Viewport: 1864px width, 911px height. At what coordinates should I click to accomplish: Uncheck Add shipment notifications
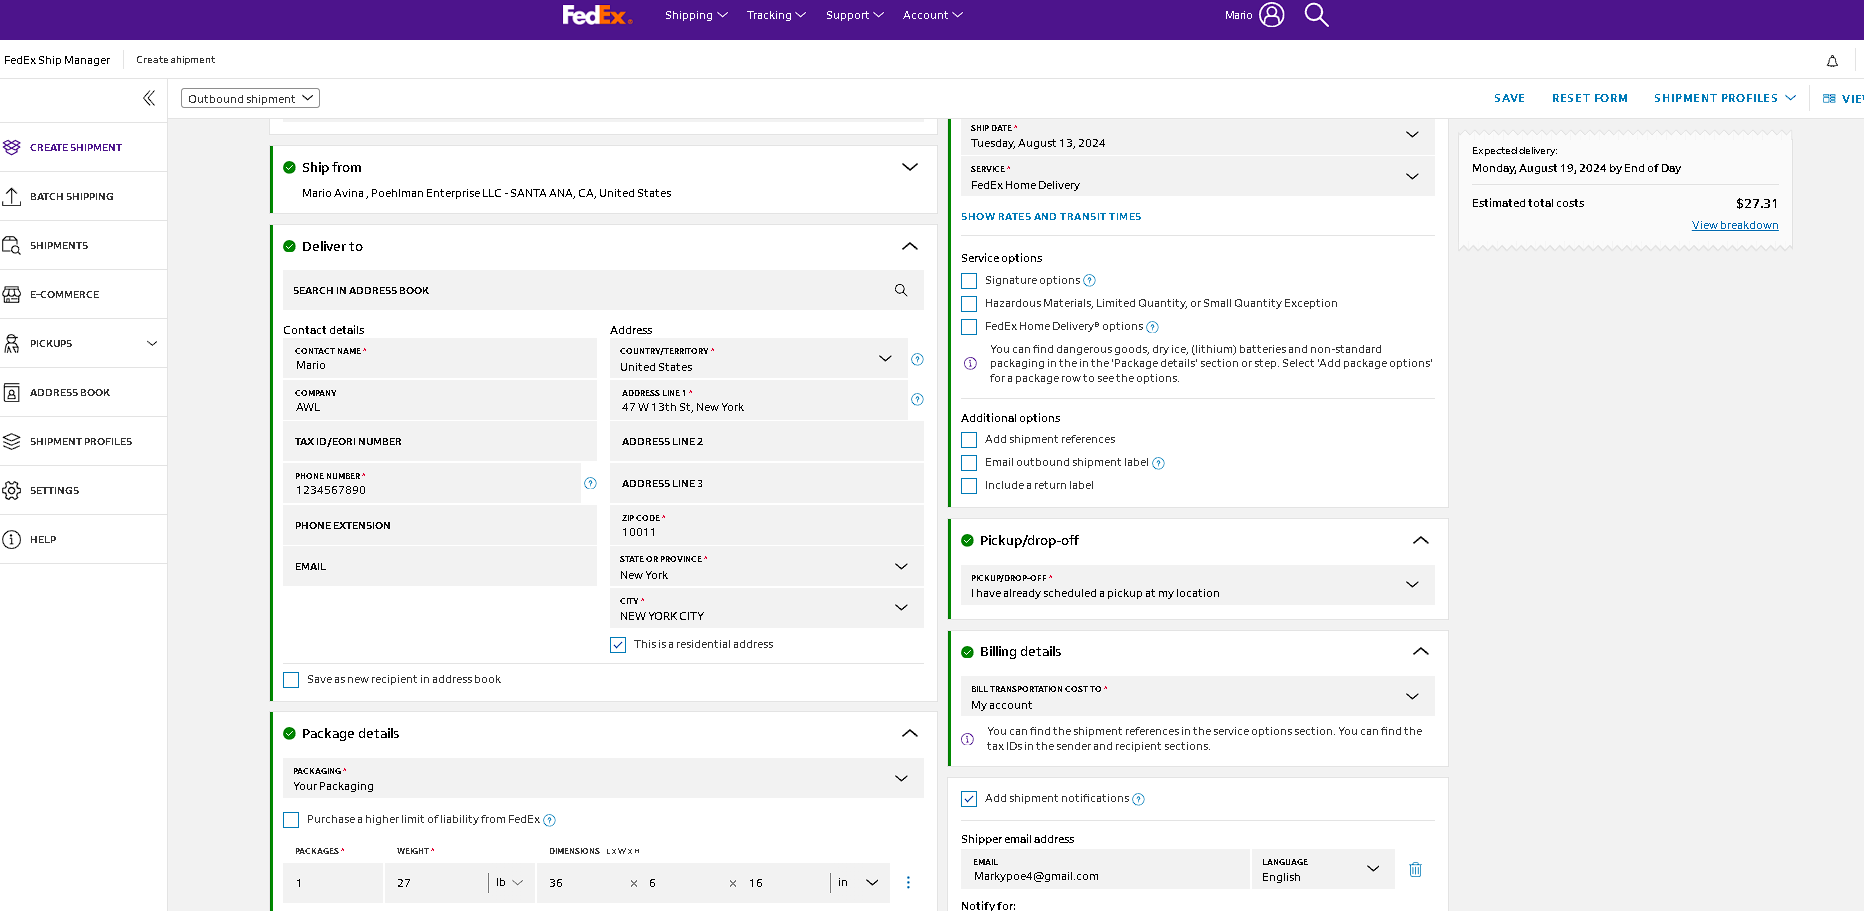tap(969, 799)
